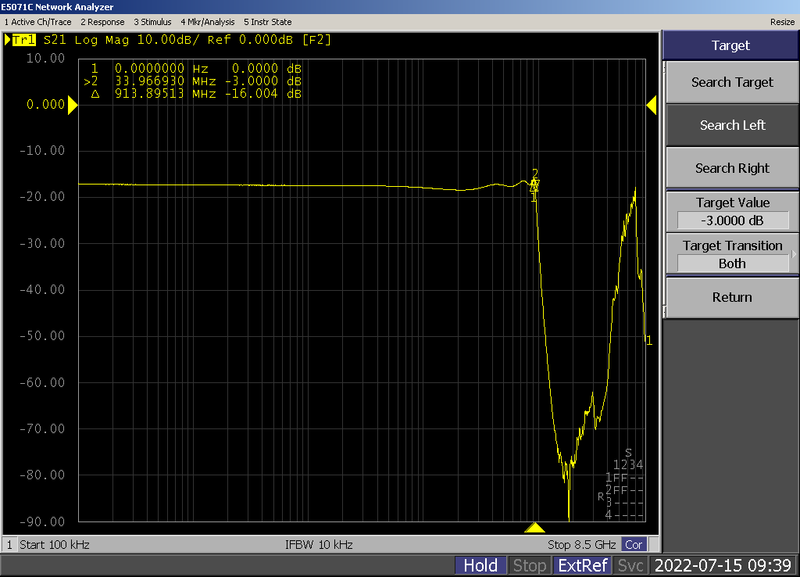This screenshot has height=577, width=800.
Task: Click the Search Right softkey
Action: (x=732, y=168)
